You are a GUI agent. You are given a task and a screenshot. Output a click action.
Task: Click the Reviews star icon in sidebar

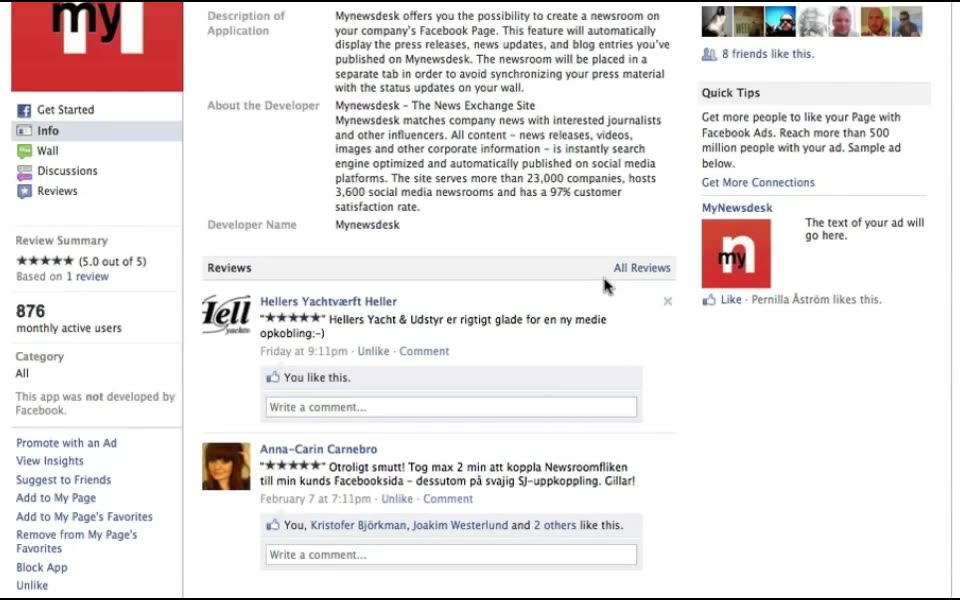[24, 192]
